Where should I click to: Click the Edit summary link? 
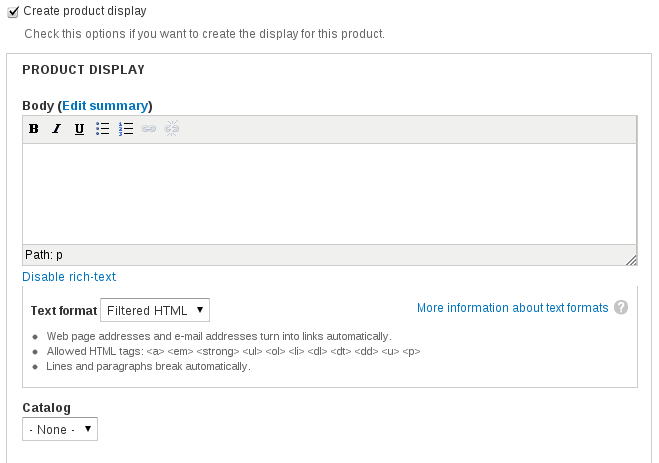click(105, 105)
